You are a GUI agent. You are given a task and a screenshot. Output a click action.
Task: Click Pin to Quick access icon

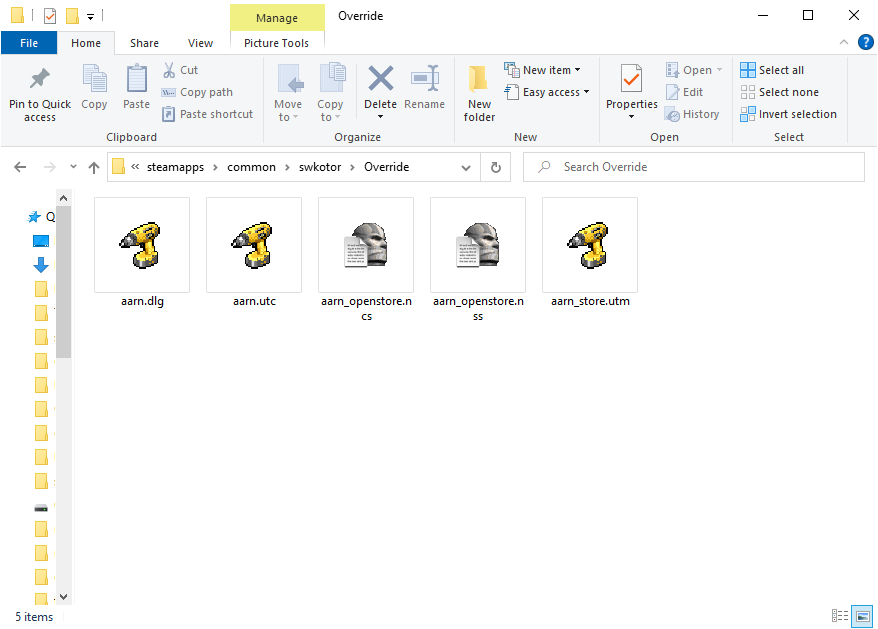point(40,79)
